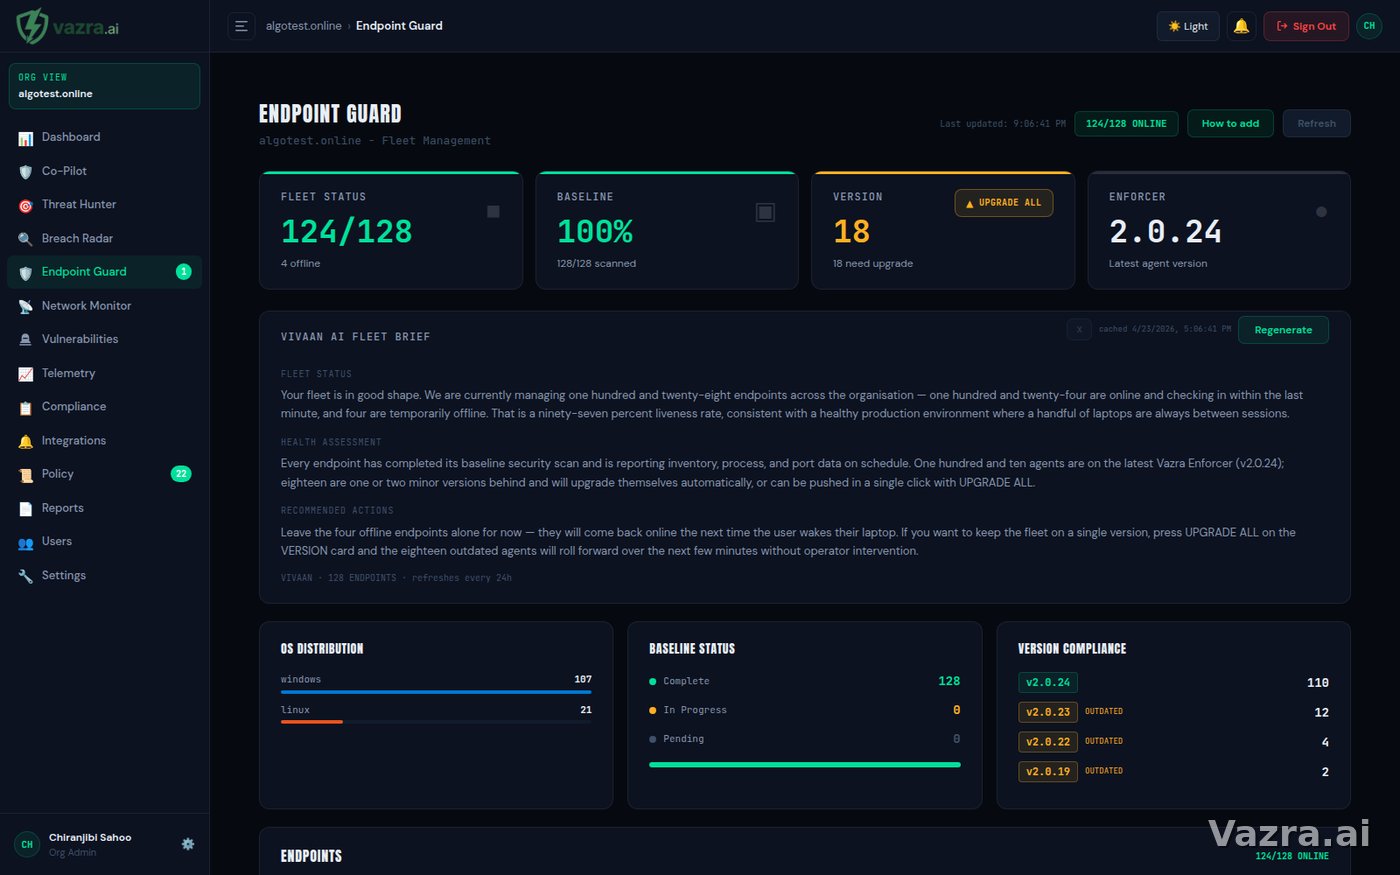Click the Telemetry chart icon

point(26,374)
